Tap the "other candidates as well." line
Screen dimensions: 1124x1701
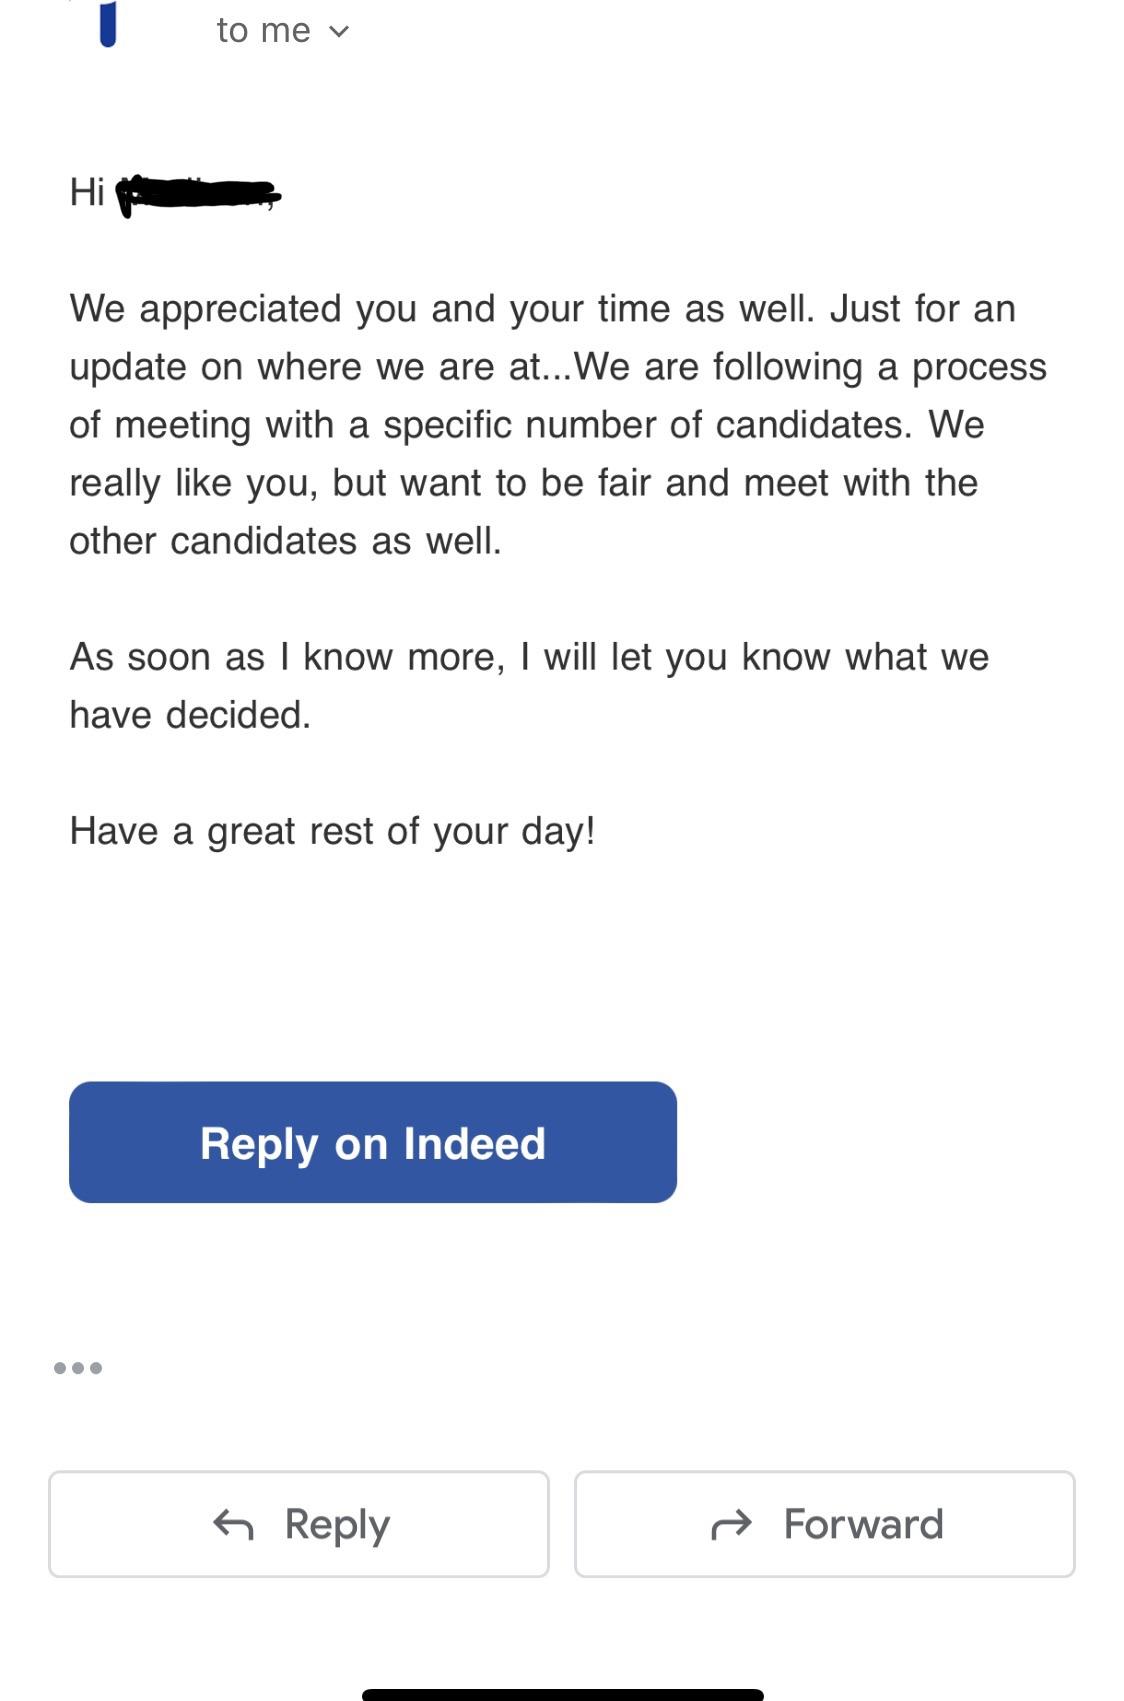coord(286,541)
